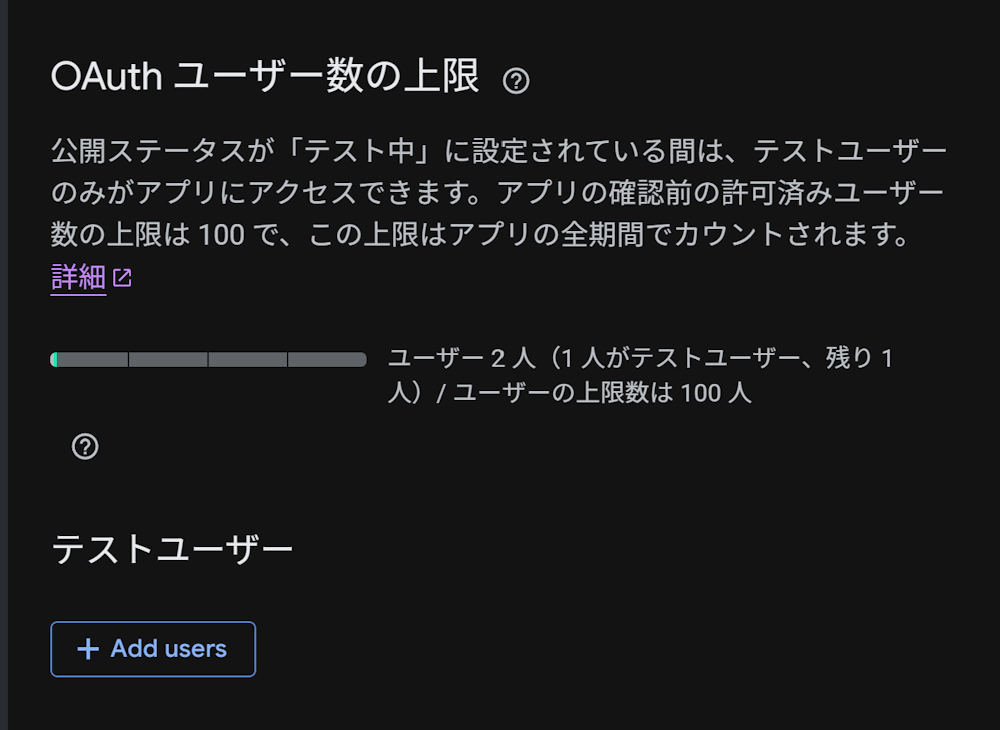Click the OAuth ユーザー数の上限 heading text
The width and height of the screenshot is (1000, 730).
click(x=265, y=77)
